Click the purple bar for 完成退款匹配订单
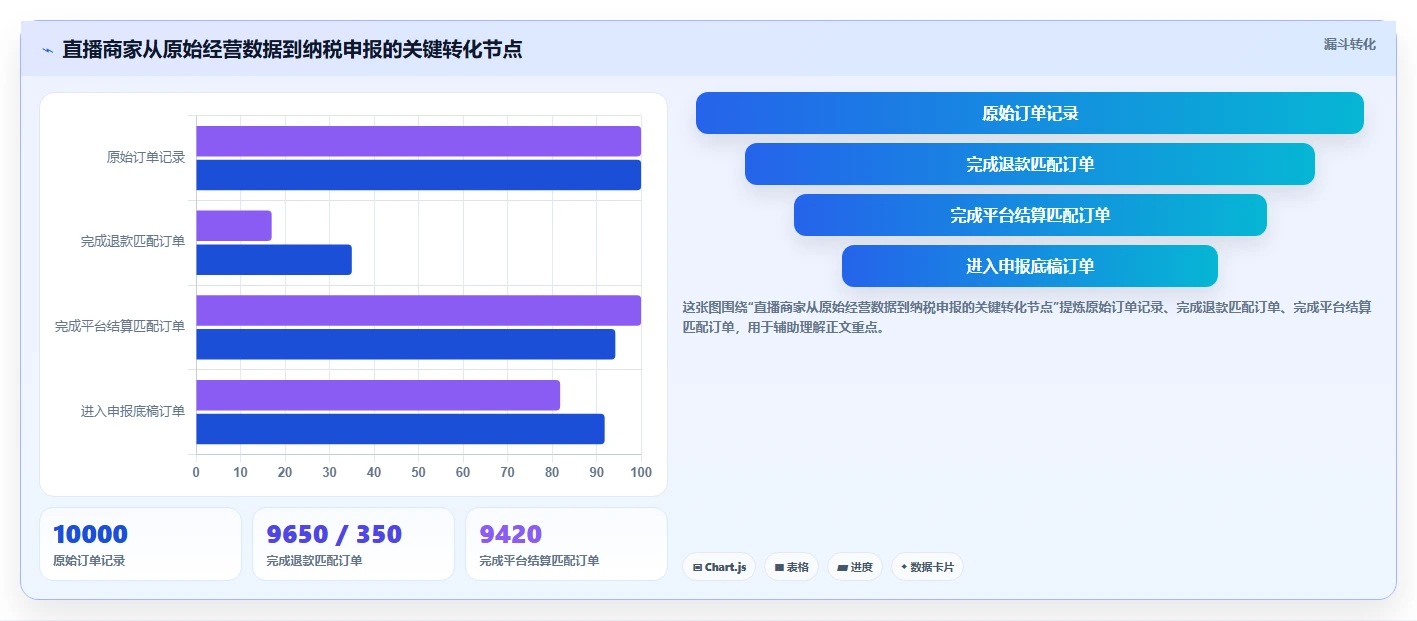The image size is (1417, 621). pyautogui.click(x=234, y=226)
